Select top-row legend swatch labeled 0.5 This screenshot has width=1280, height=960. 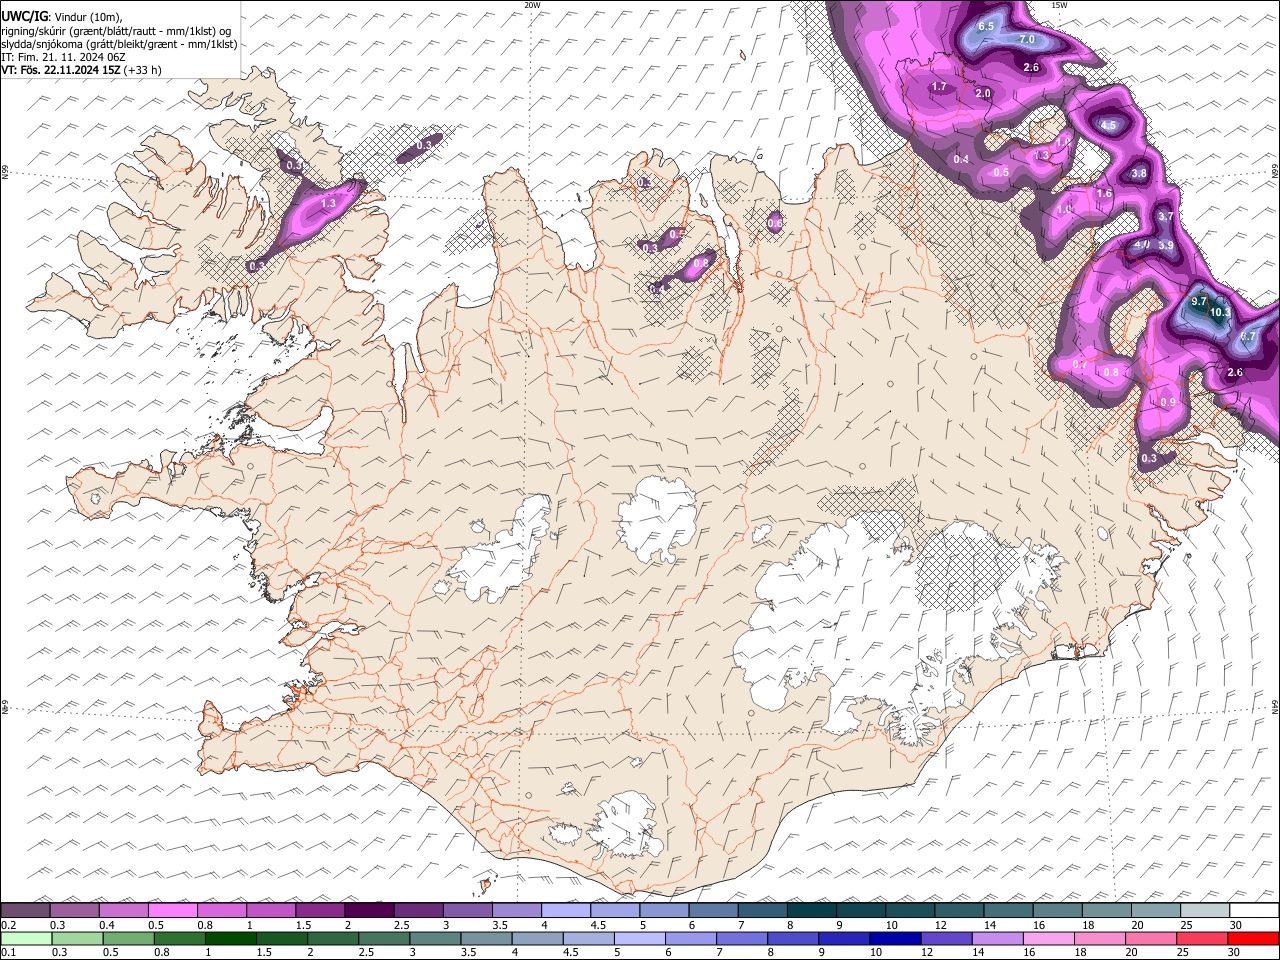coord(172,911)
